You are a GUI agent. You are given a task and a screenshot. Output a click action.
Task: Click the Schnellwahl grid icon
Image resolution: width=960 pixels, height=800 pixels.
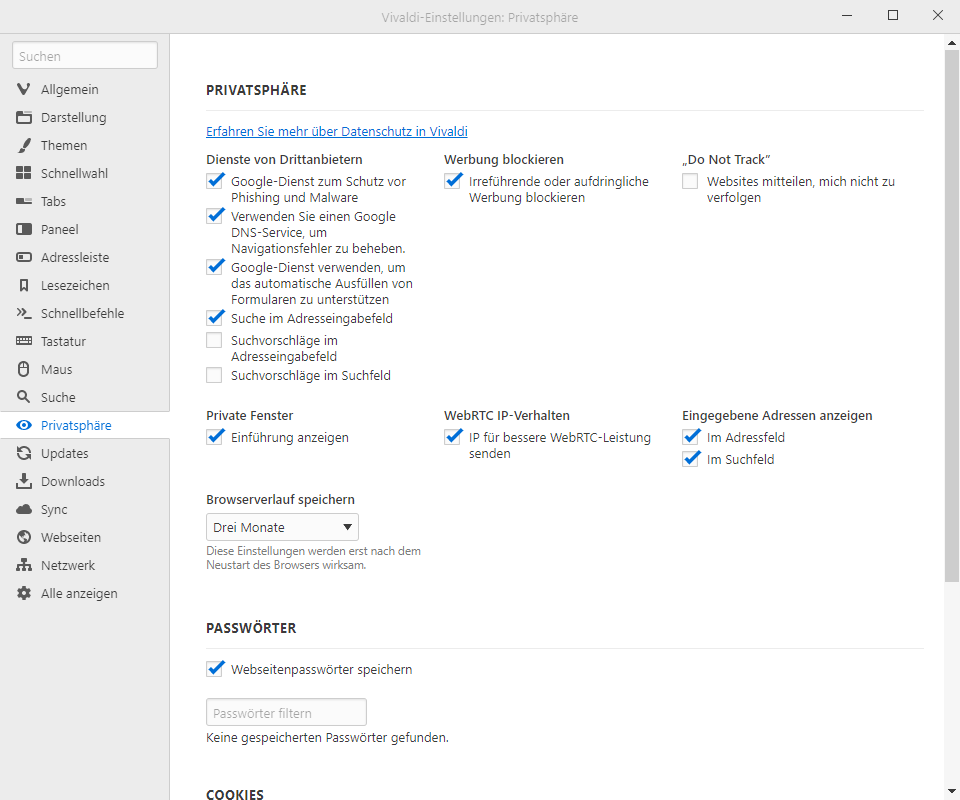[24, 173]
